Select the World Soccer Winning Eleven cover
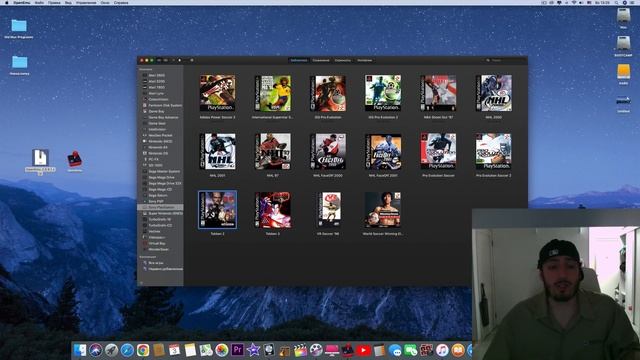The image size is (640, 360). pyautogui.click(x=383, y=210)
